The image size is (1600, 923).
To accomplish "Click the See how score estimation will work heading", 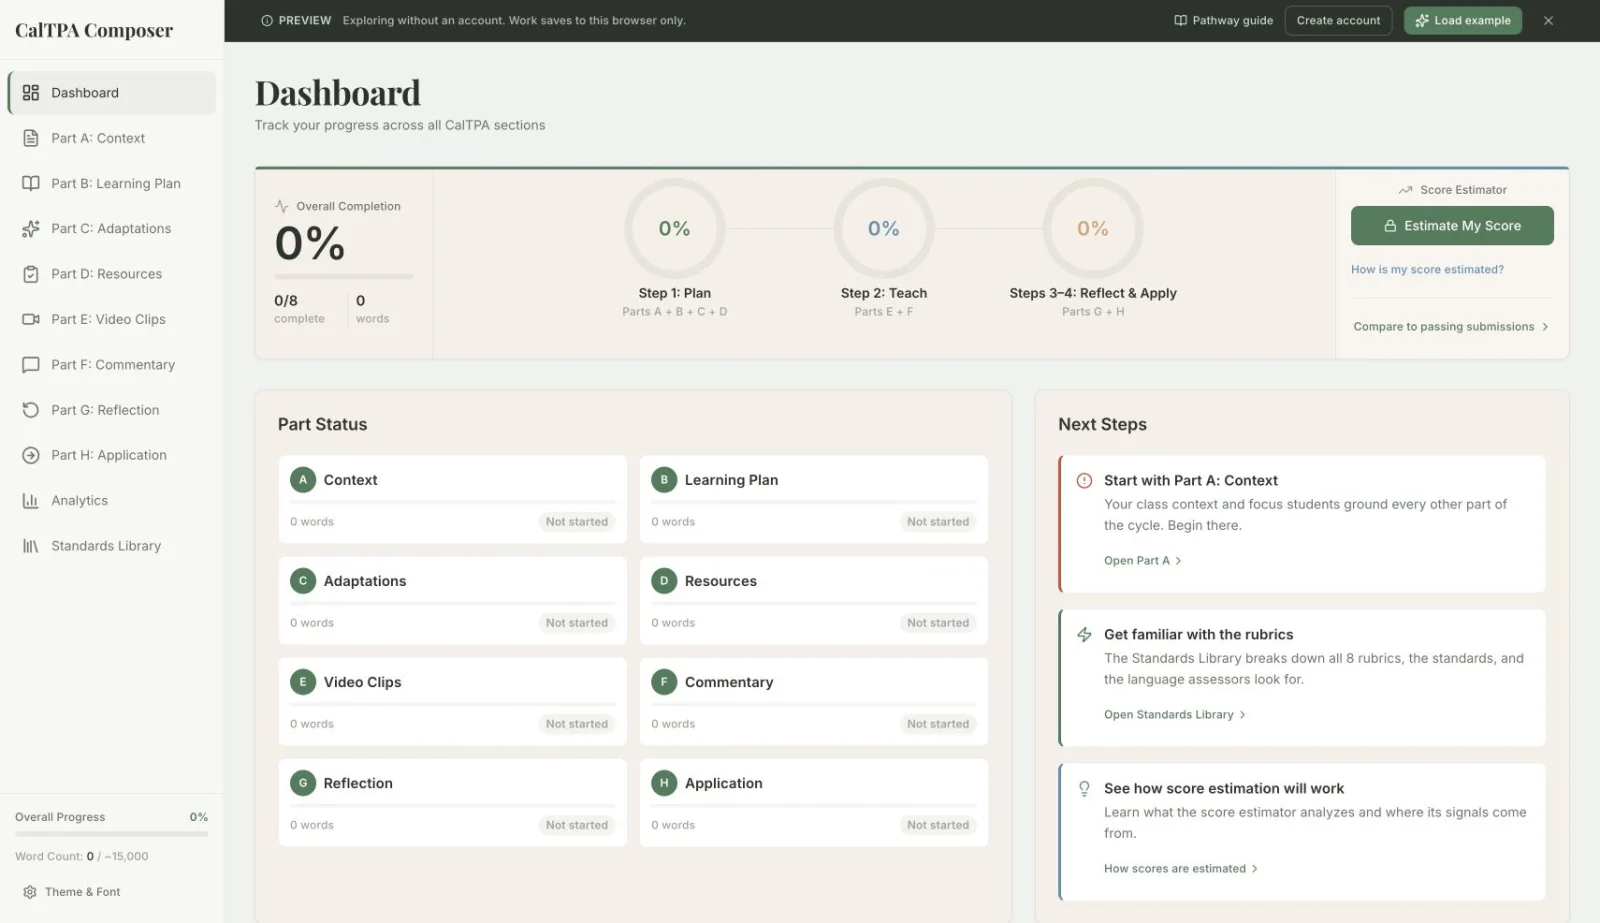I will click(x=1224, y=789).
